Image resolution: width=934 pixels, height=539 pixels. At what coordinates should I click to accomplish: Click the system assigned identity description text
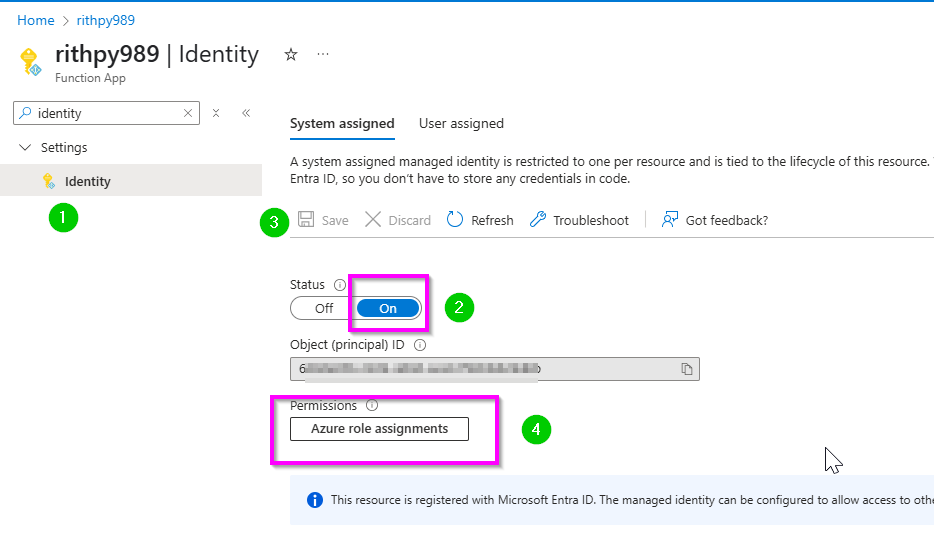point(612,170)
